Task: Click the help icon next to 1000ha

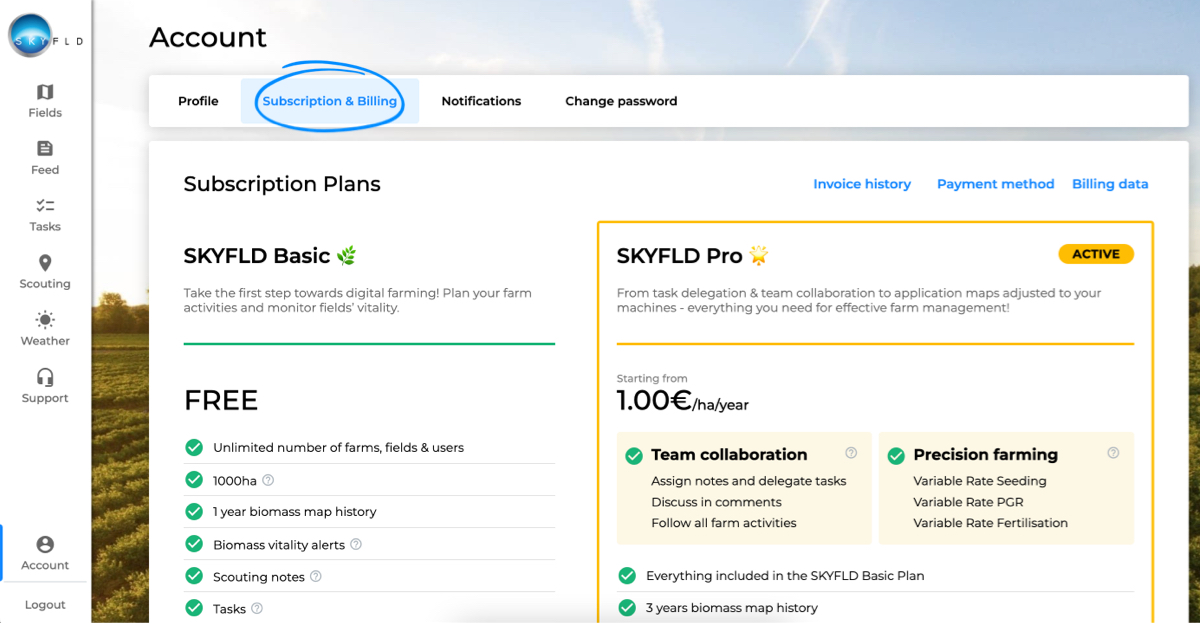Action: point(268,480)
